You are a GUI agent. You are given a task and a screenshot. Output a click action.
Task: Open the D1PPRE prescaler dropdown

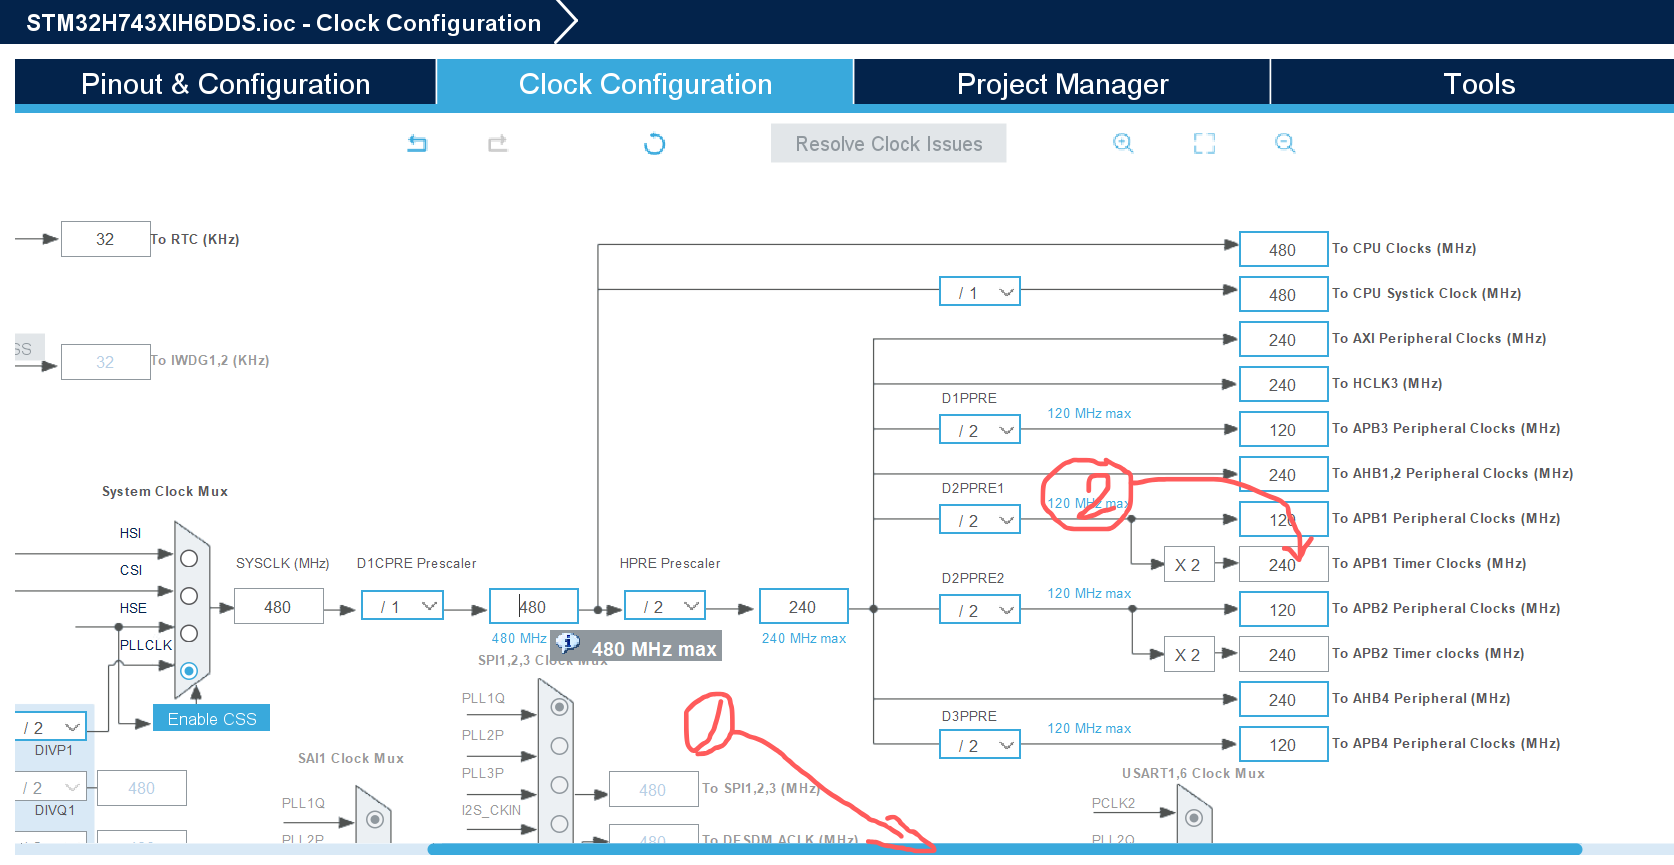980,431
